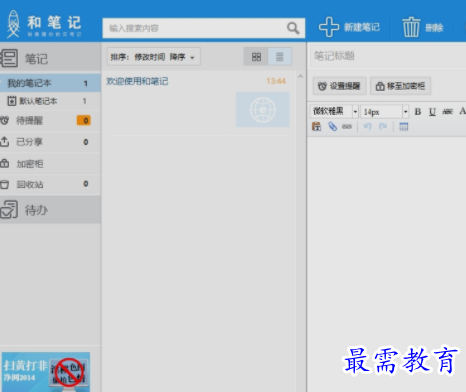The image size is (466, 392).
Task: Click the 设置提醒 button
Action: coord(340,86)
